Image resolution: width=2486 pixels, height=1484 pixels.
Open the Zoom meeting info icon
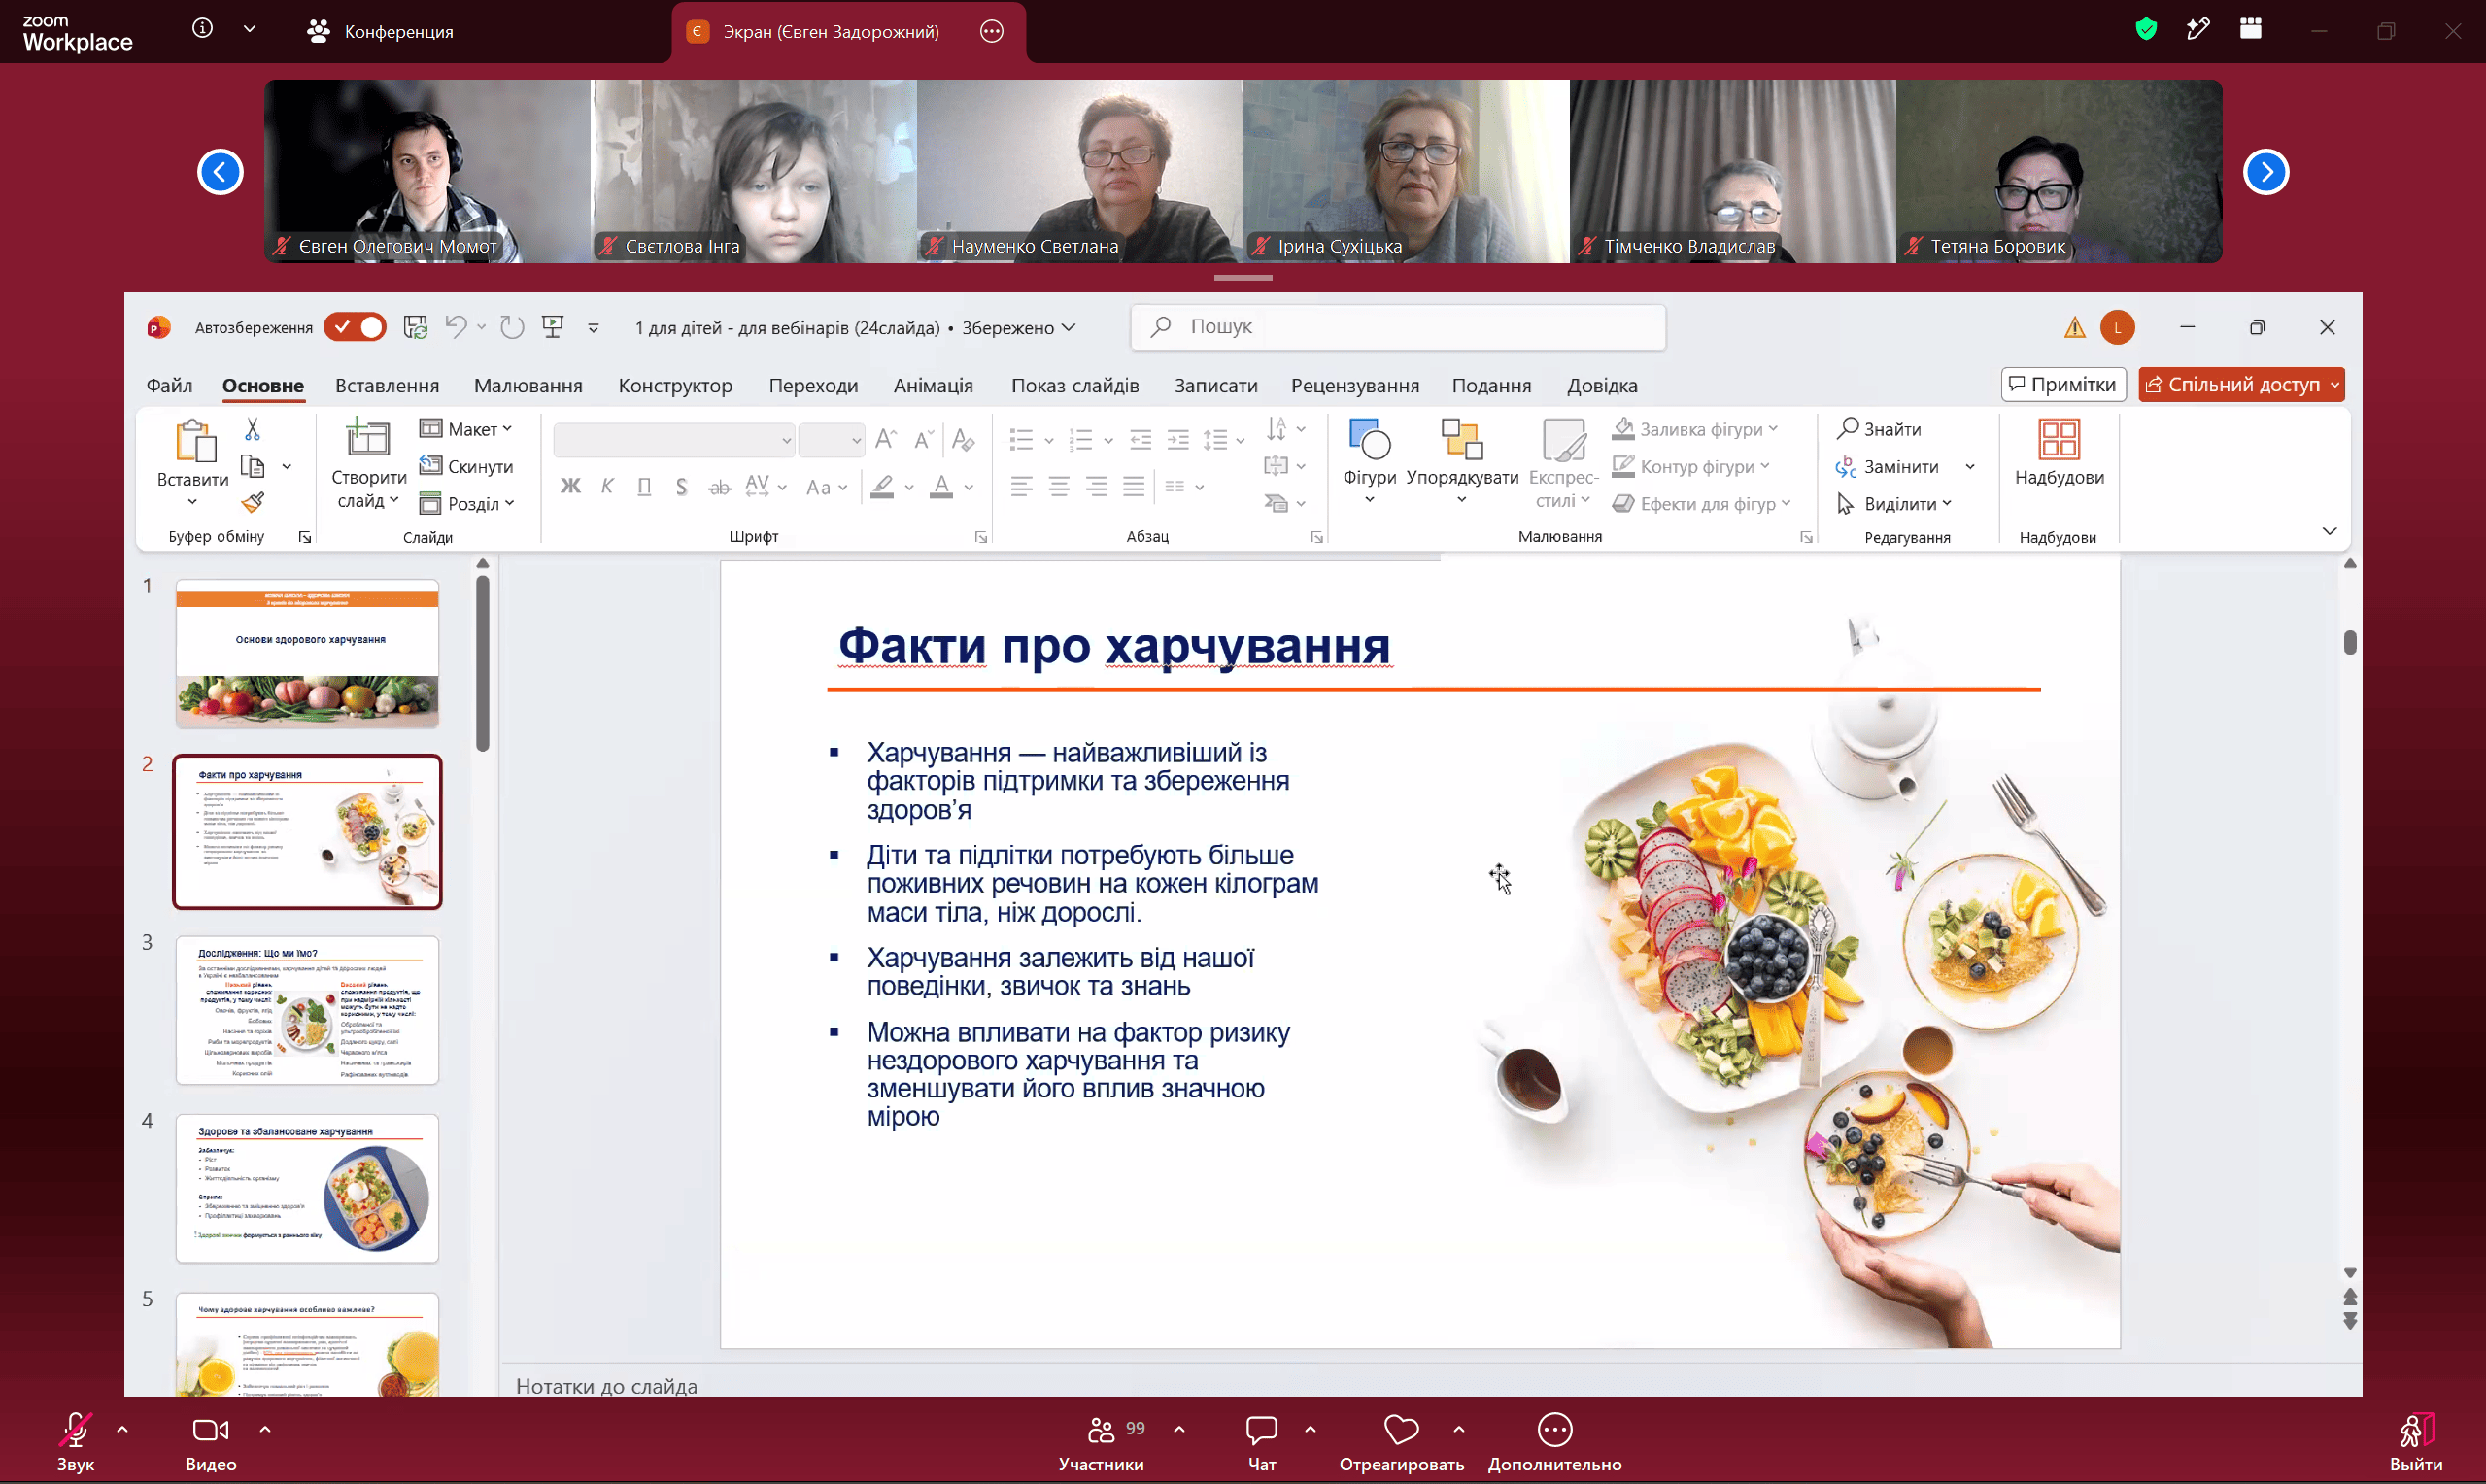pyautogui.click(x=202, y=29)
